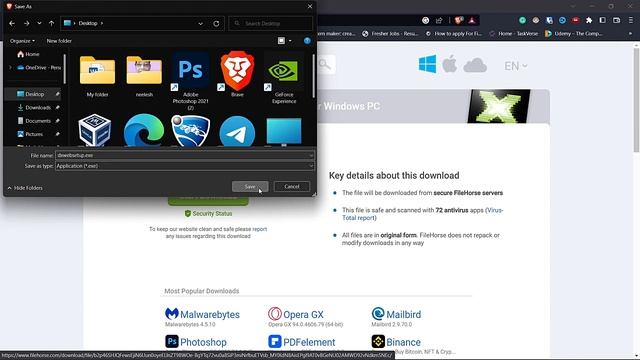Open Home - TaskVerse bookmark
Image resolution: width=640 pixels, height=360 pixels.
tap(513, 34)
